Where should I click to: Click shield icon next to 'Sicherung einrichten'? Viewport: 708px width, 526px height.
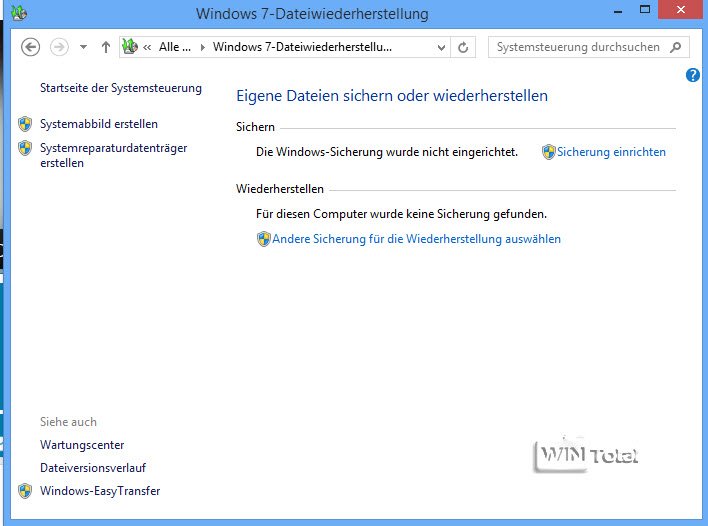tap(549, 152)
